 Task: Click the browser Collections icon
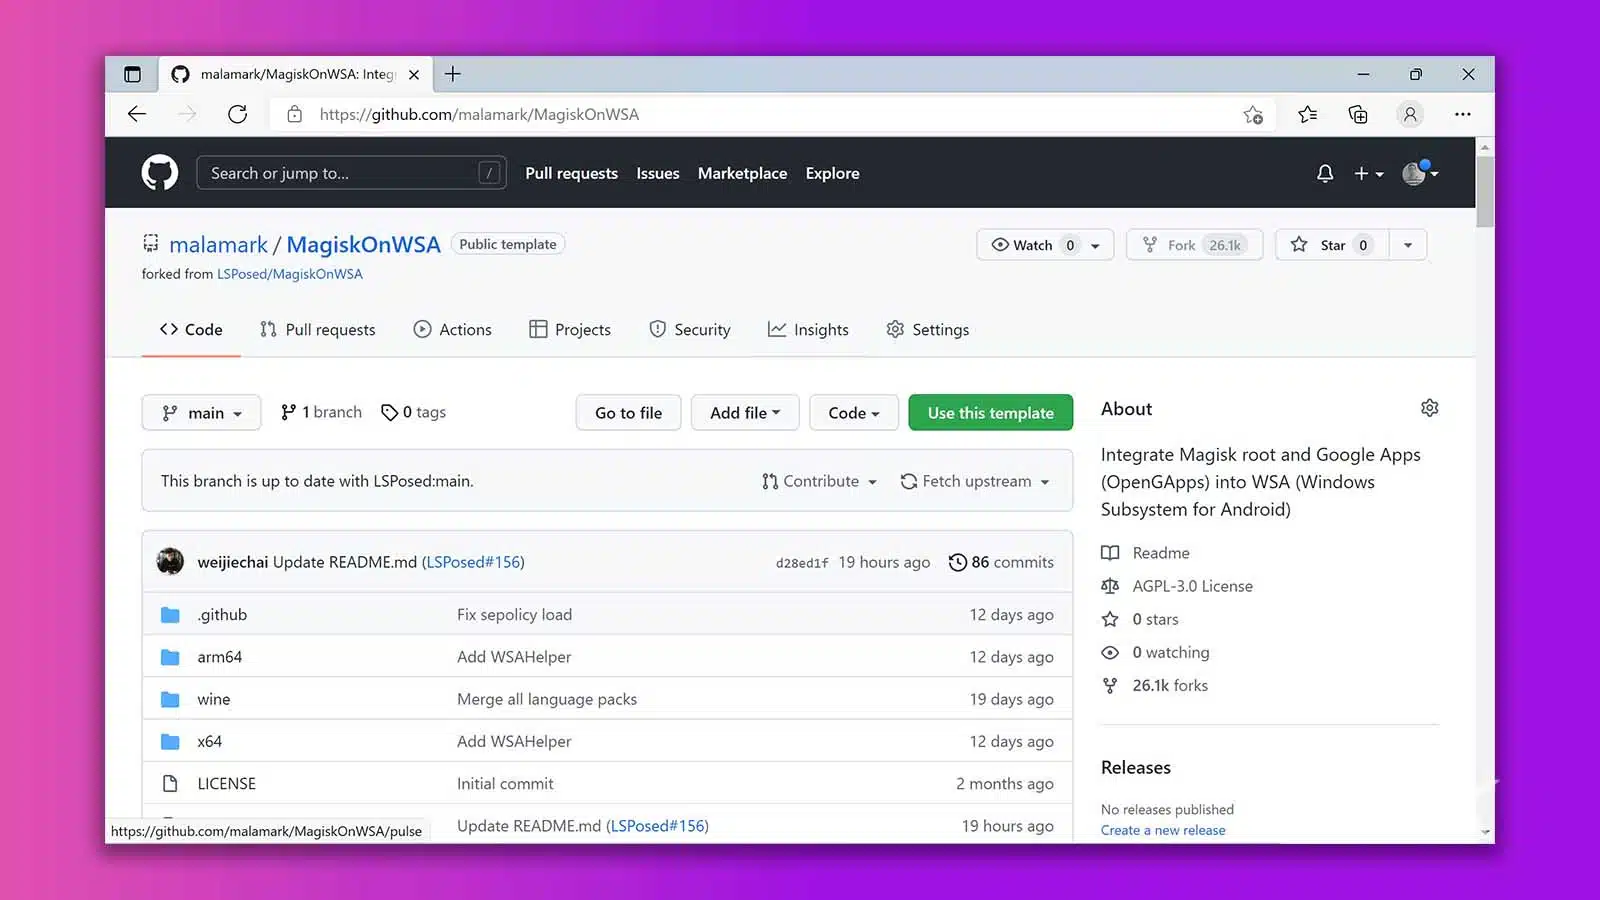coord(1358,114)
